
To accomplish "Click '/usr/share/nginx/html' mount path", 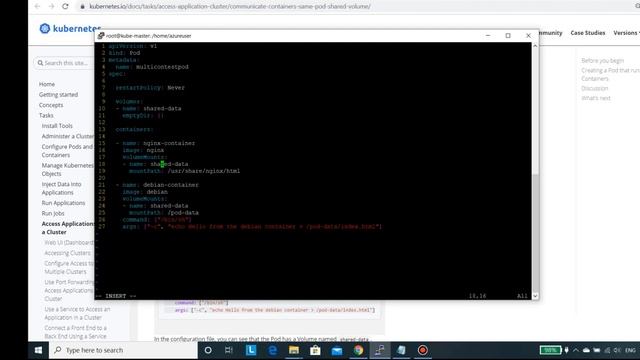I will 204,171.
